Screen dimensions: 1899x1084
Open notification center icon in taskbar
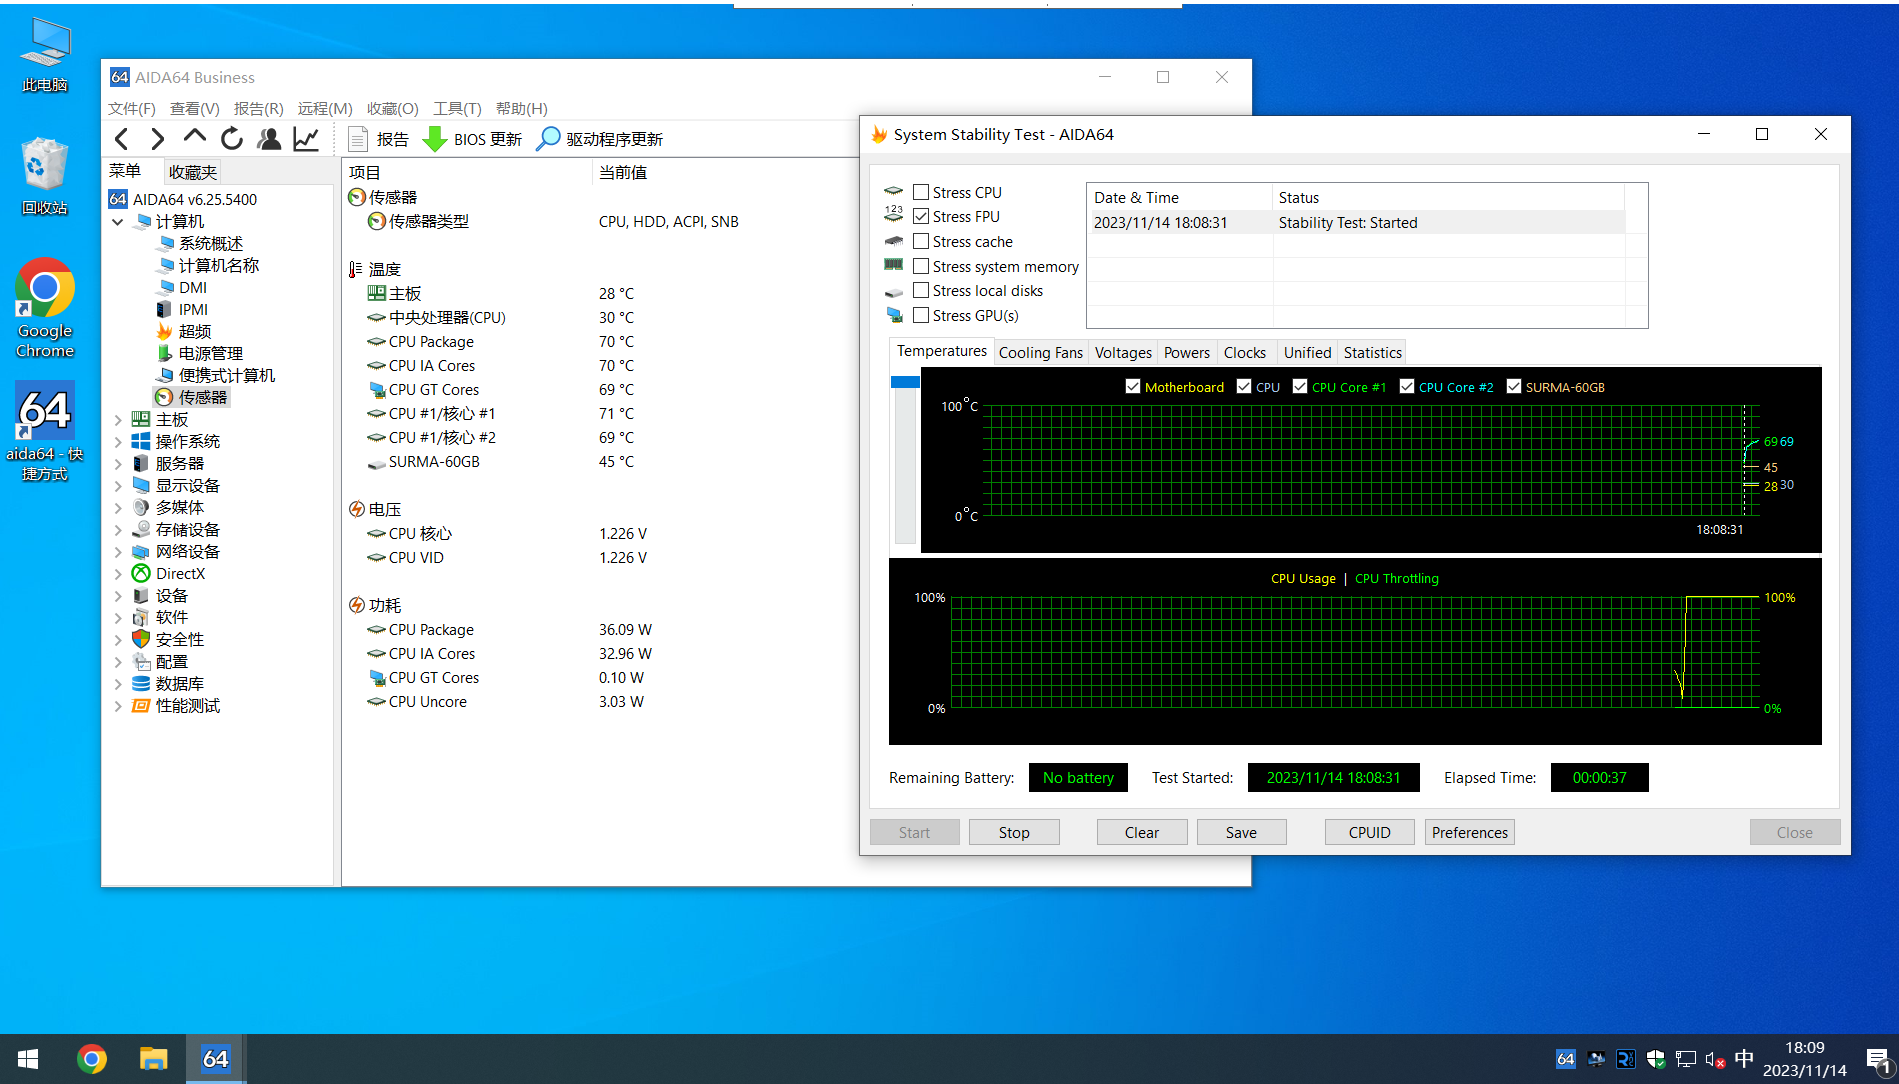(x=1877, y=1060)
